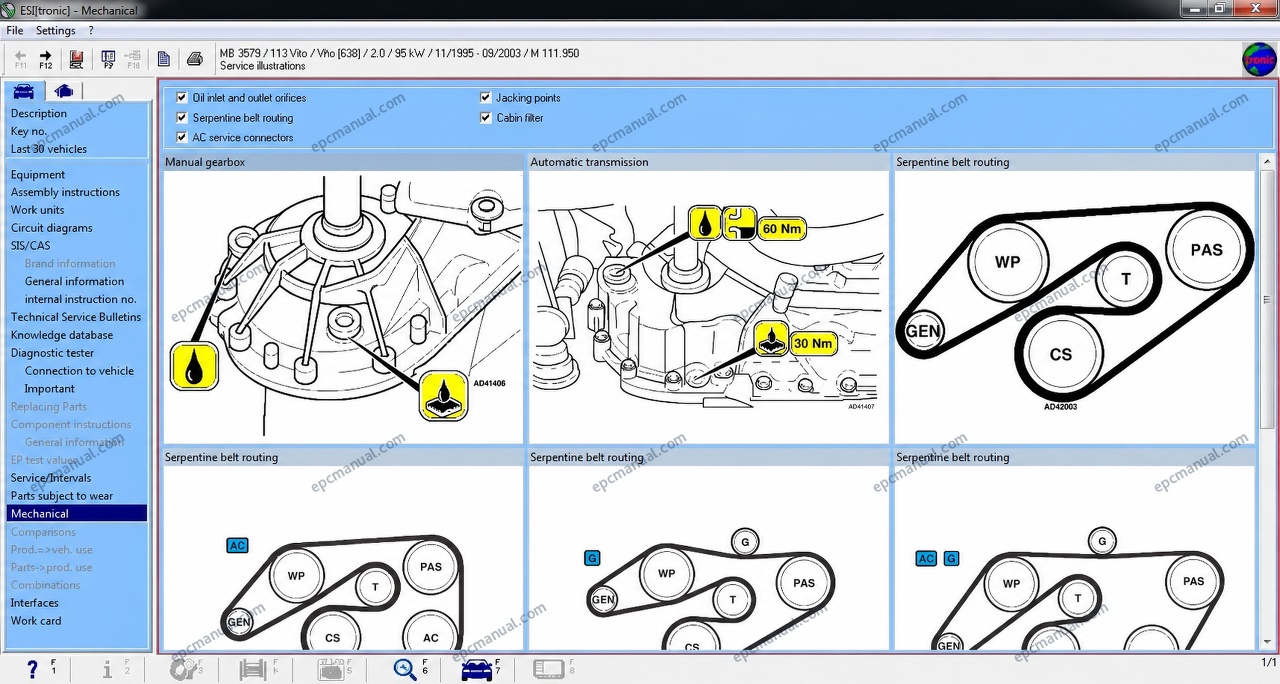Open Equipment section
The image size is (1280, 684).
(38, 174)
